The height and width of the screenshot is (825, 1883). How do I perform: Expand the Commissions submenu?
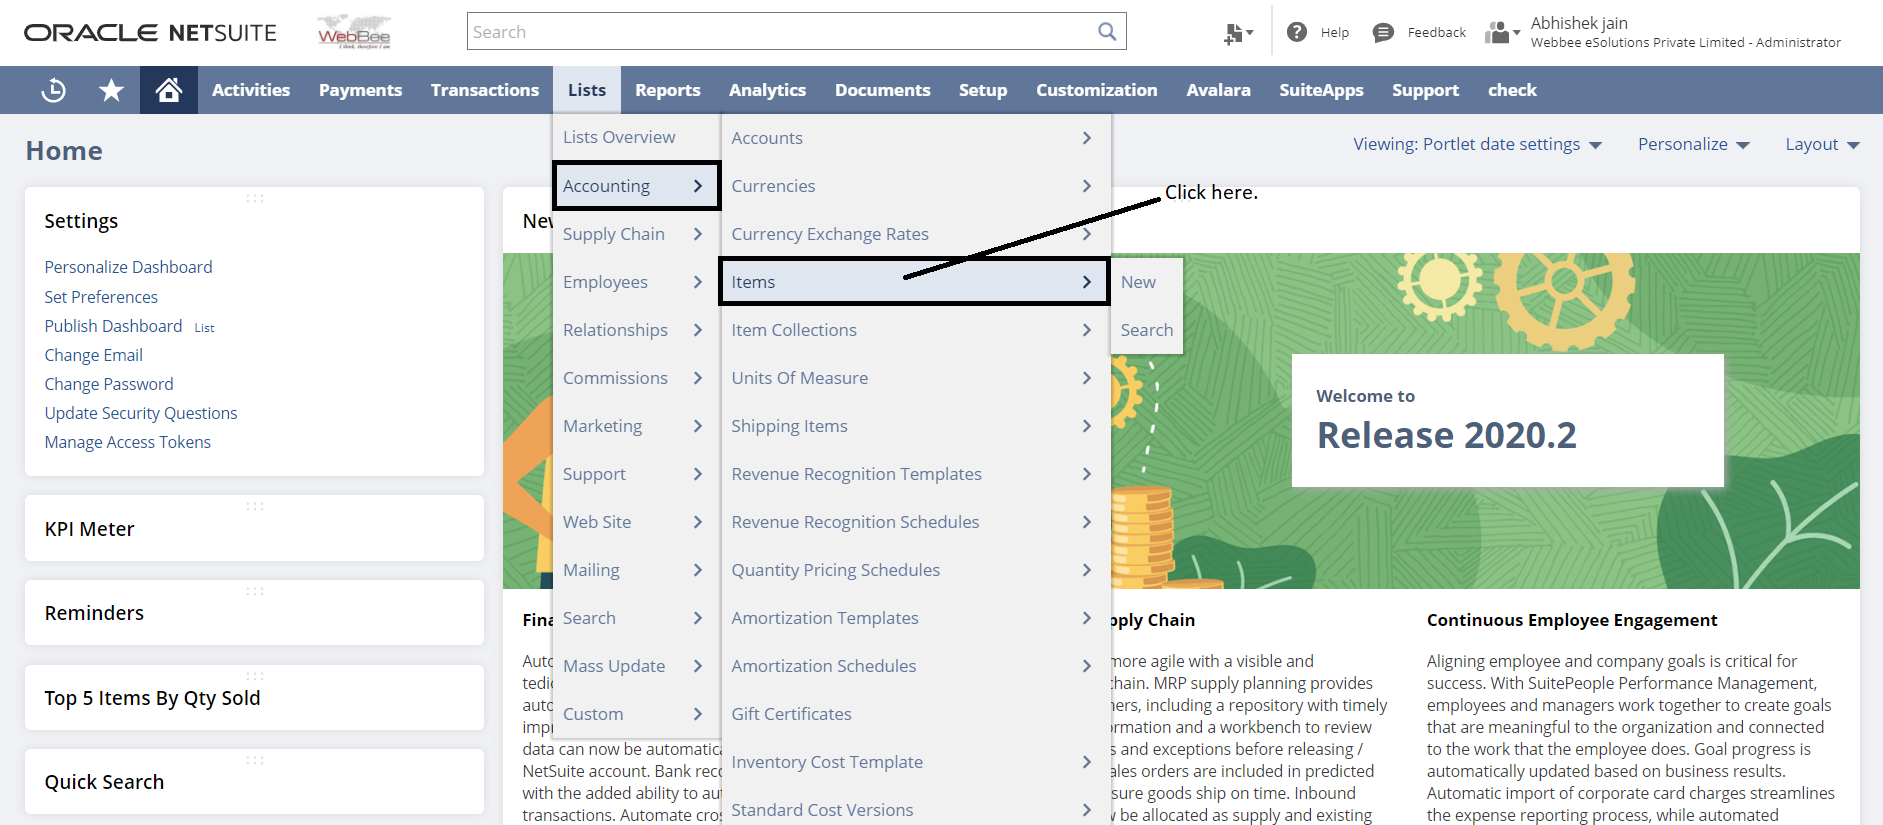click(636, 378)
